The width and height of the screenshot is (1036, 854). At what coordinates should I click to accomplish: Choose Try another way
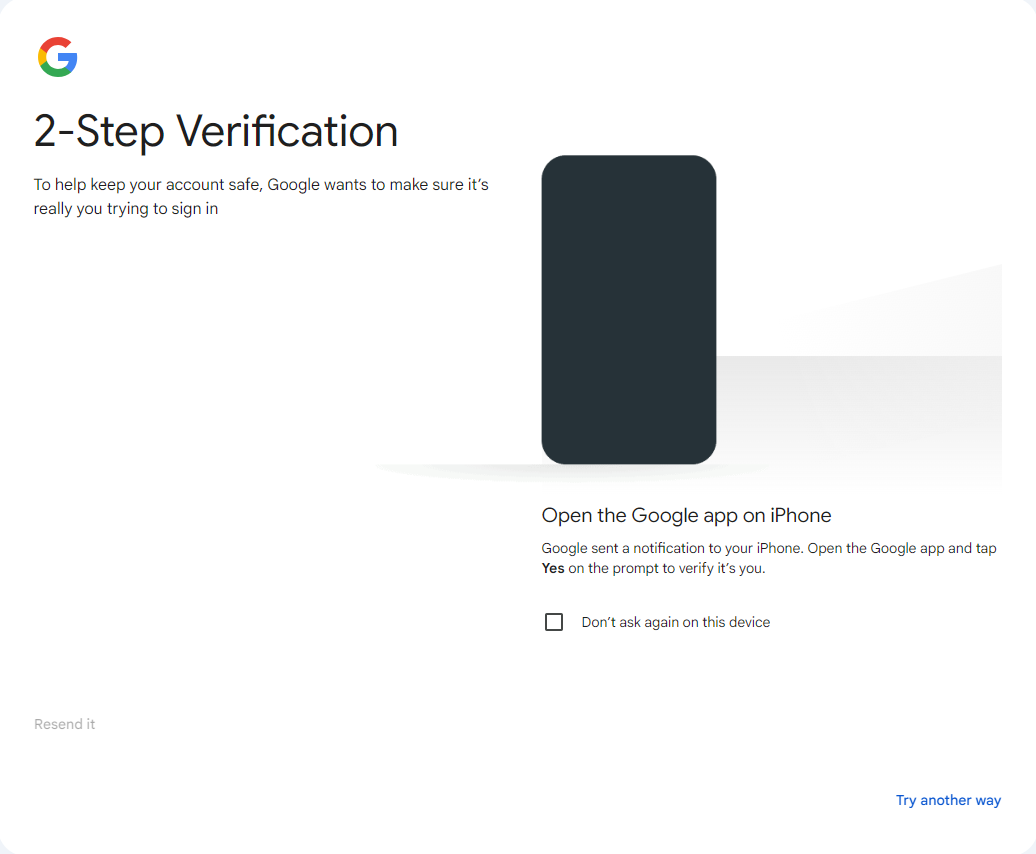948,800
